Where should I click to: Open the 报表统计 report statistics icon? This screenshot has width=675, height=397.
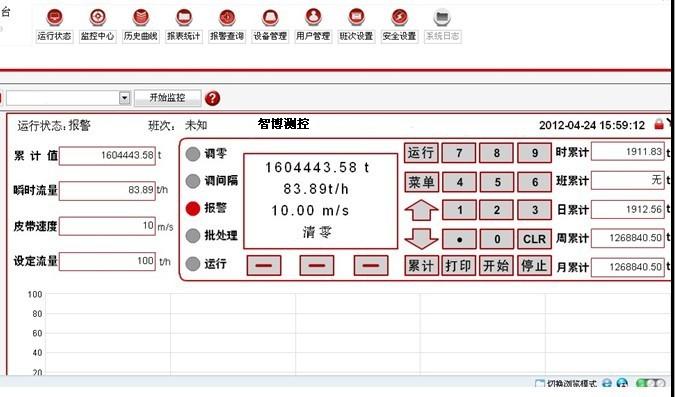coord(184,17)
